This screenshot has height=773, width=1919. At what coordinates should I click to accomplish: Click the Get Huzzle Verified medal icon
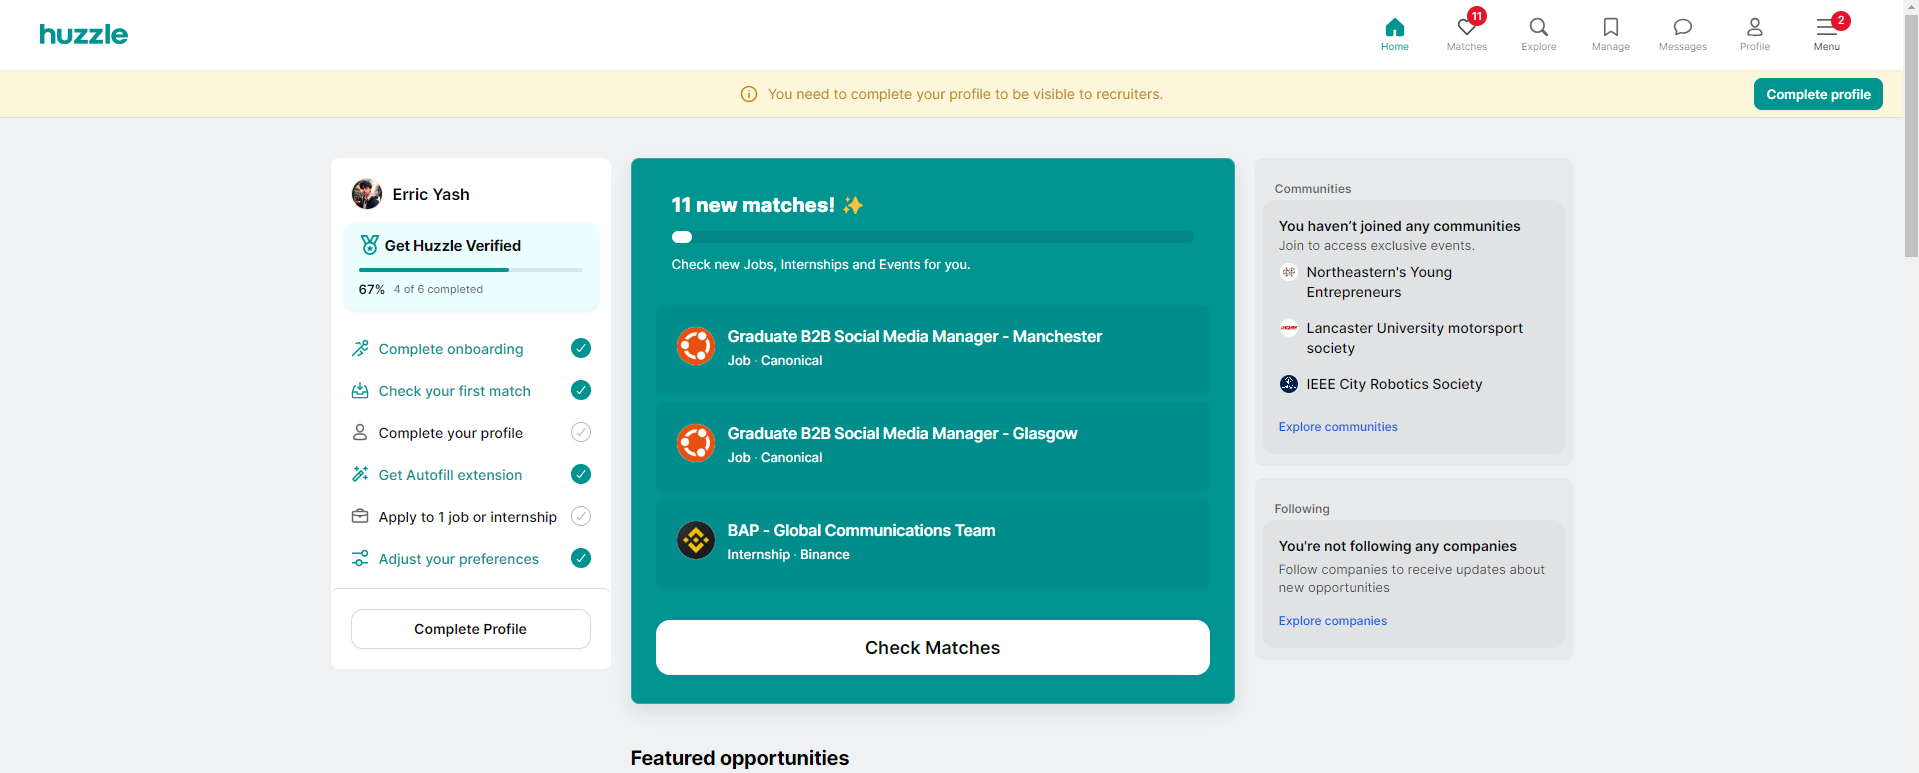(369, 245)
